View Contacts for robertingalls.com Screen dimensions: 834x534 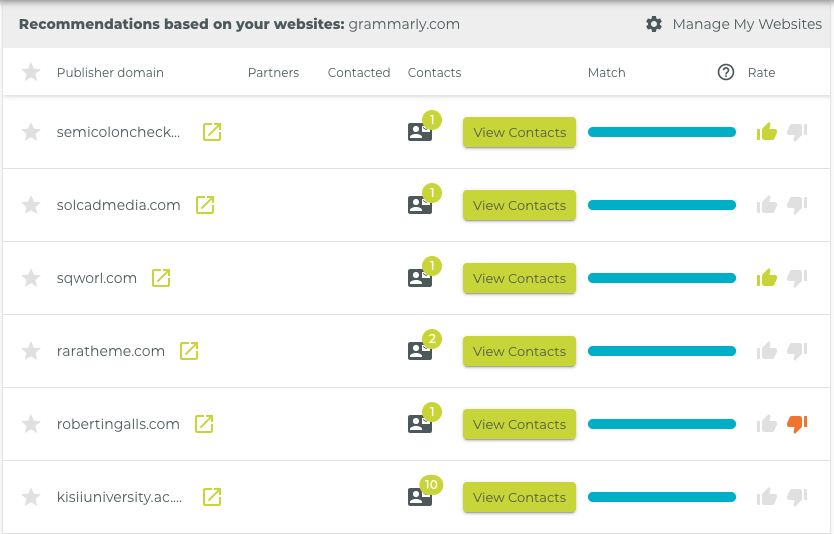(519, 424)
